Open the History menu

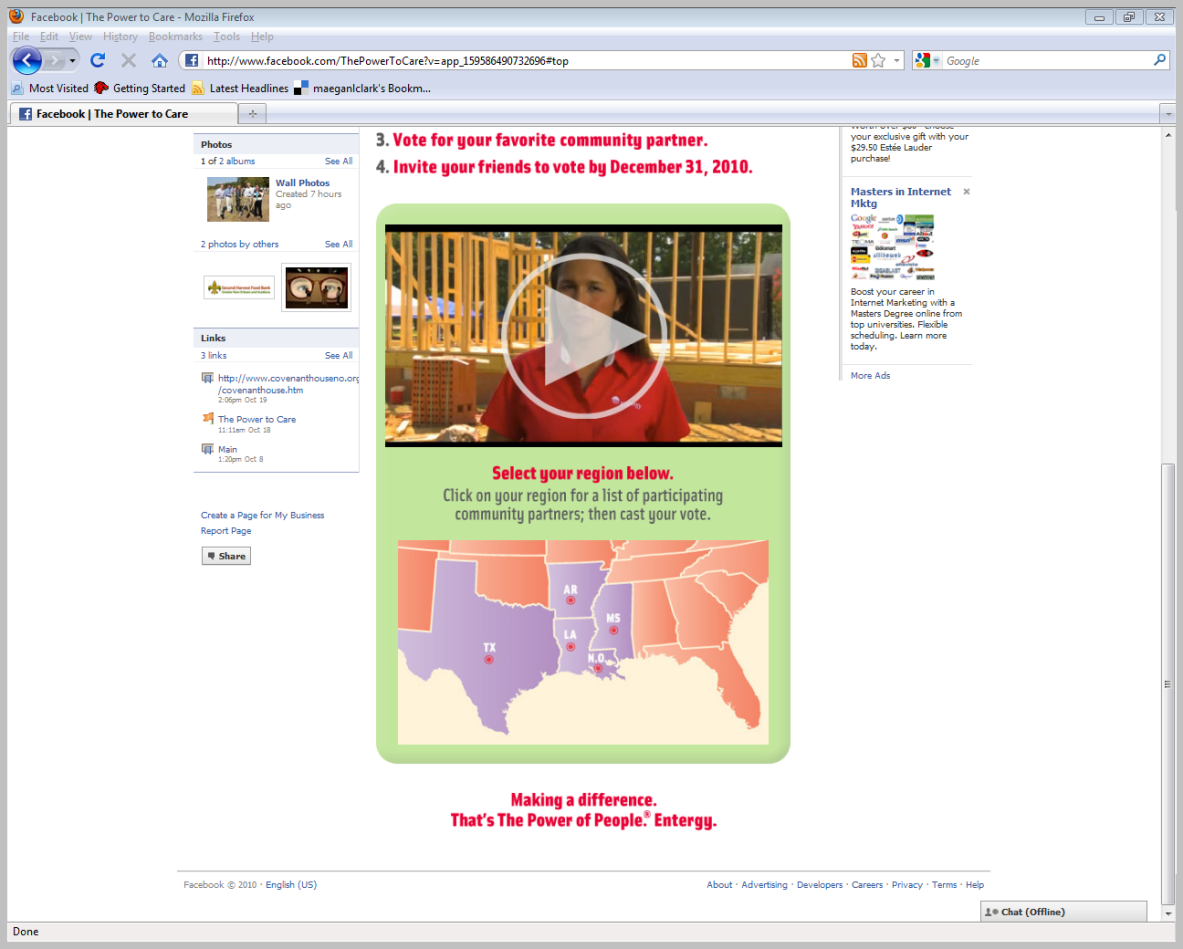(x=120, y=36)
